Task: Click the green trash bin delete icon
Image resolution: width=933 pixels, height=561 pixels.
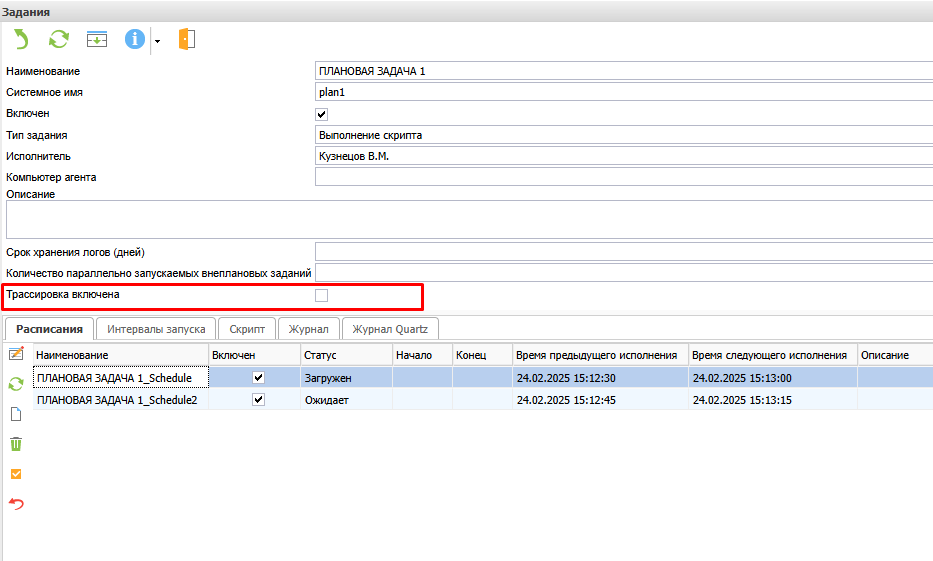Action: click(x=16, y=444)
